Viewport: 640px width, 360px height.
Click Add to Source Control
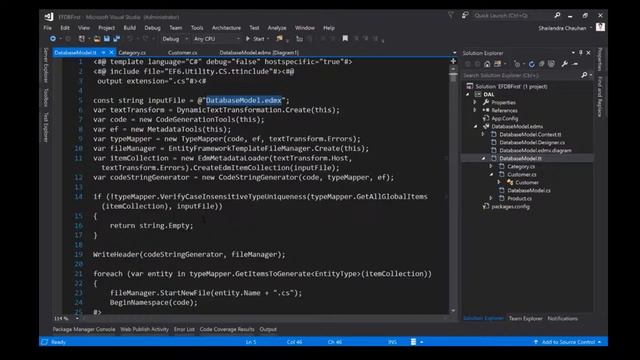tap(568, 342)
